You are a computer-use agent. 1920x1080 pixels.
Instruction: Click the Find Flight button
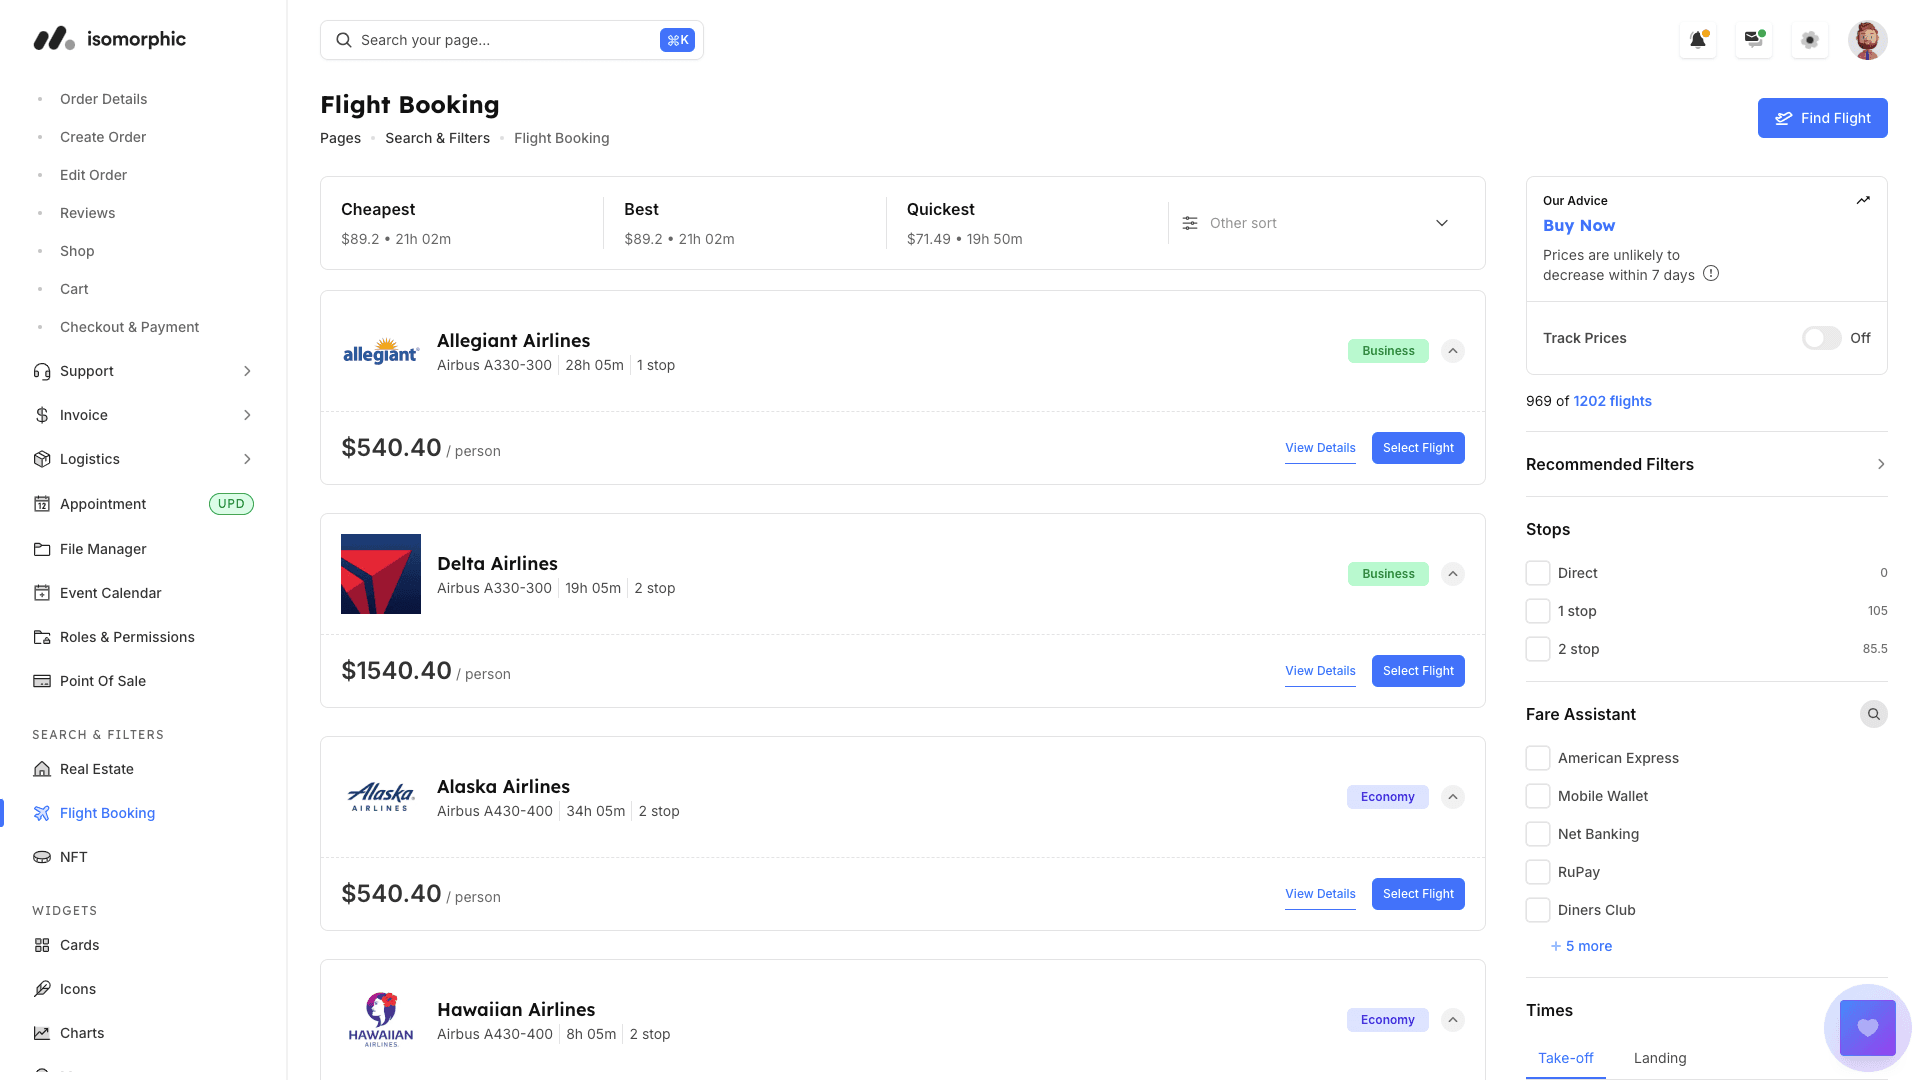point(1822,118)
